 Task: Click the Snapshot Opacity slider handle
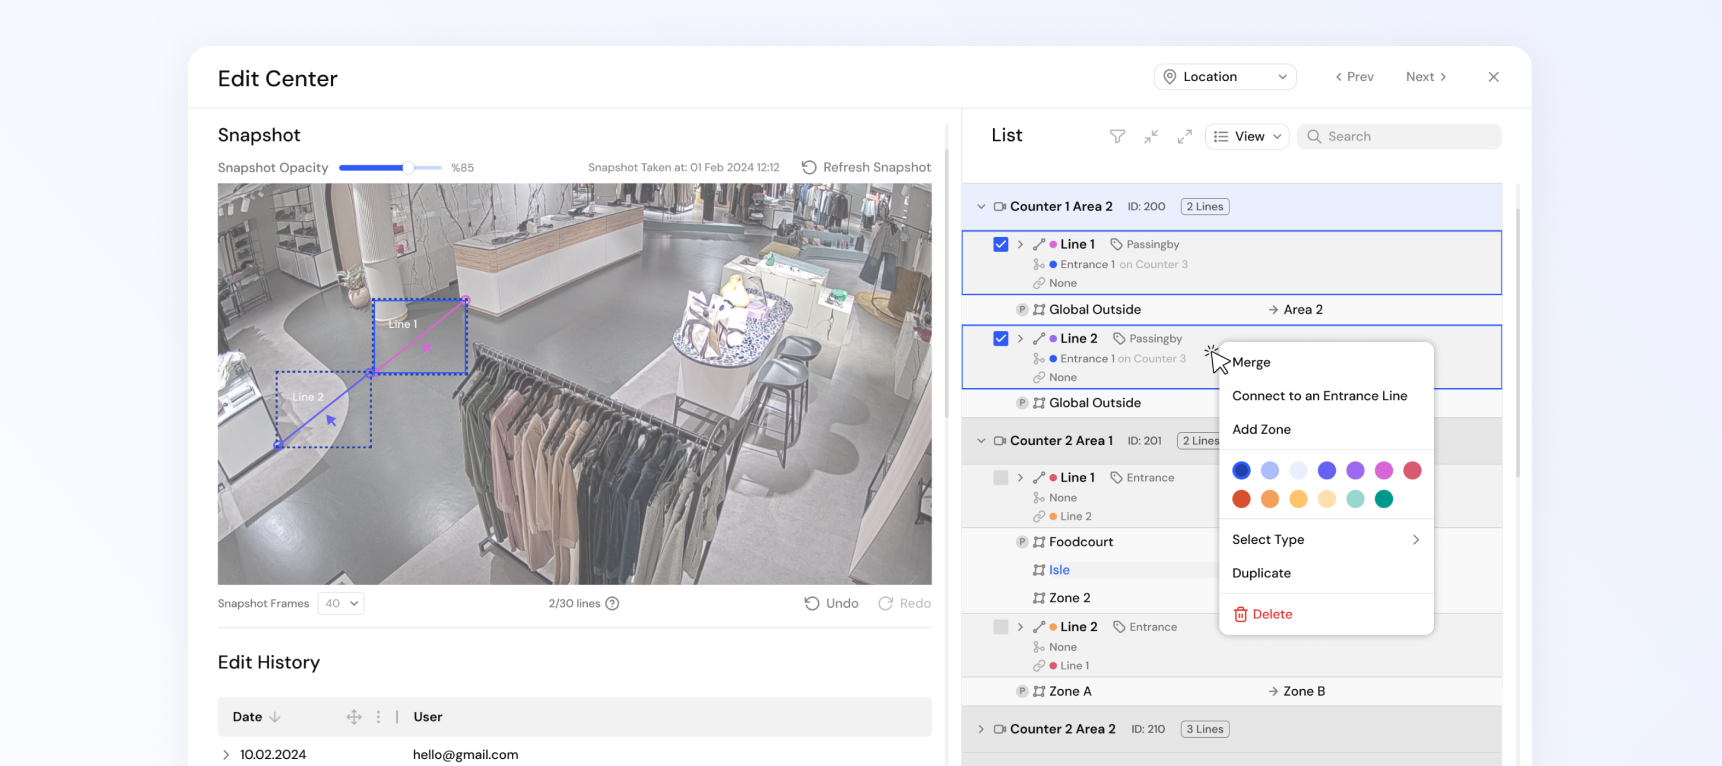408,168
